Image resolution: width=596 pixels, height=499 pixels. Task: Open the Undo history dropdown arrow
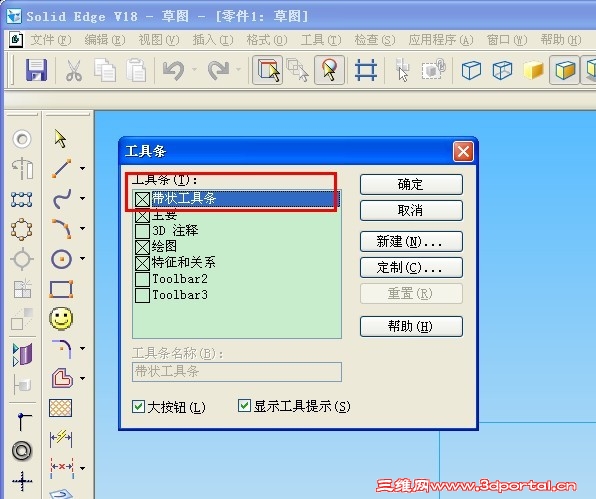pyautogui.click(x=194, y=70)
